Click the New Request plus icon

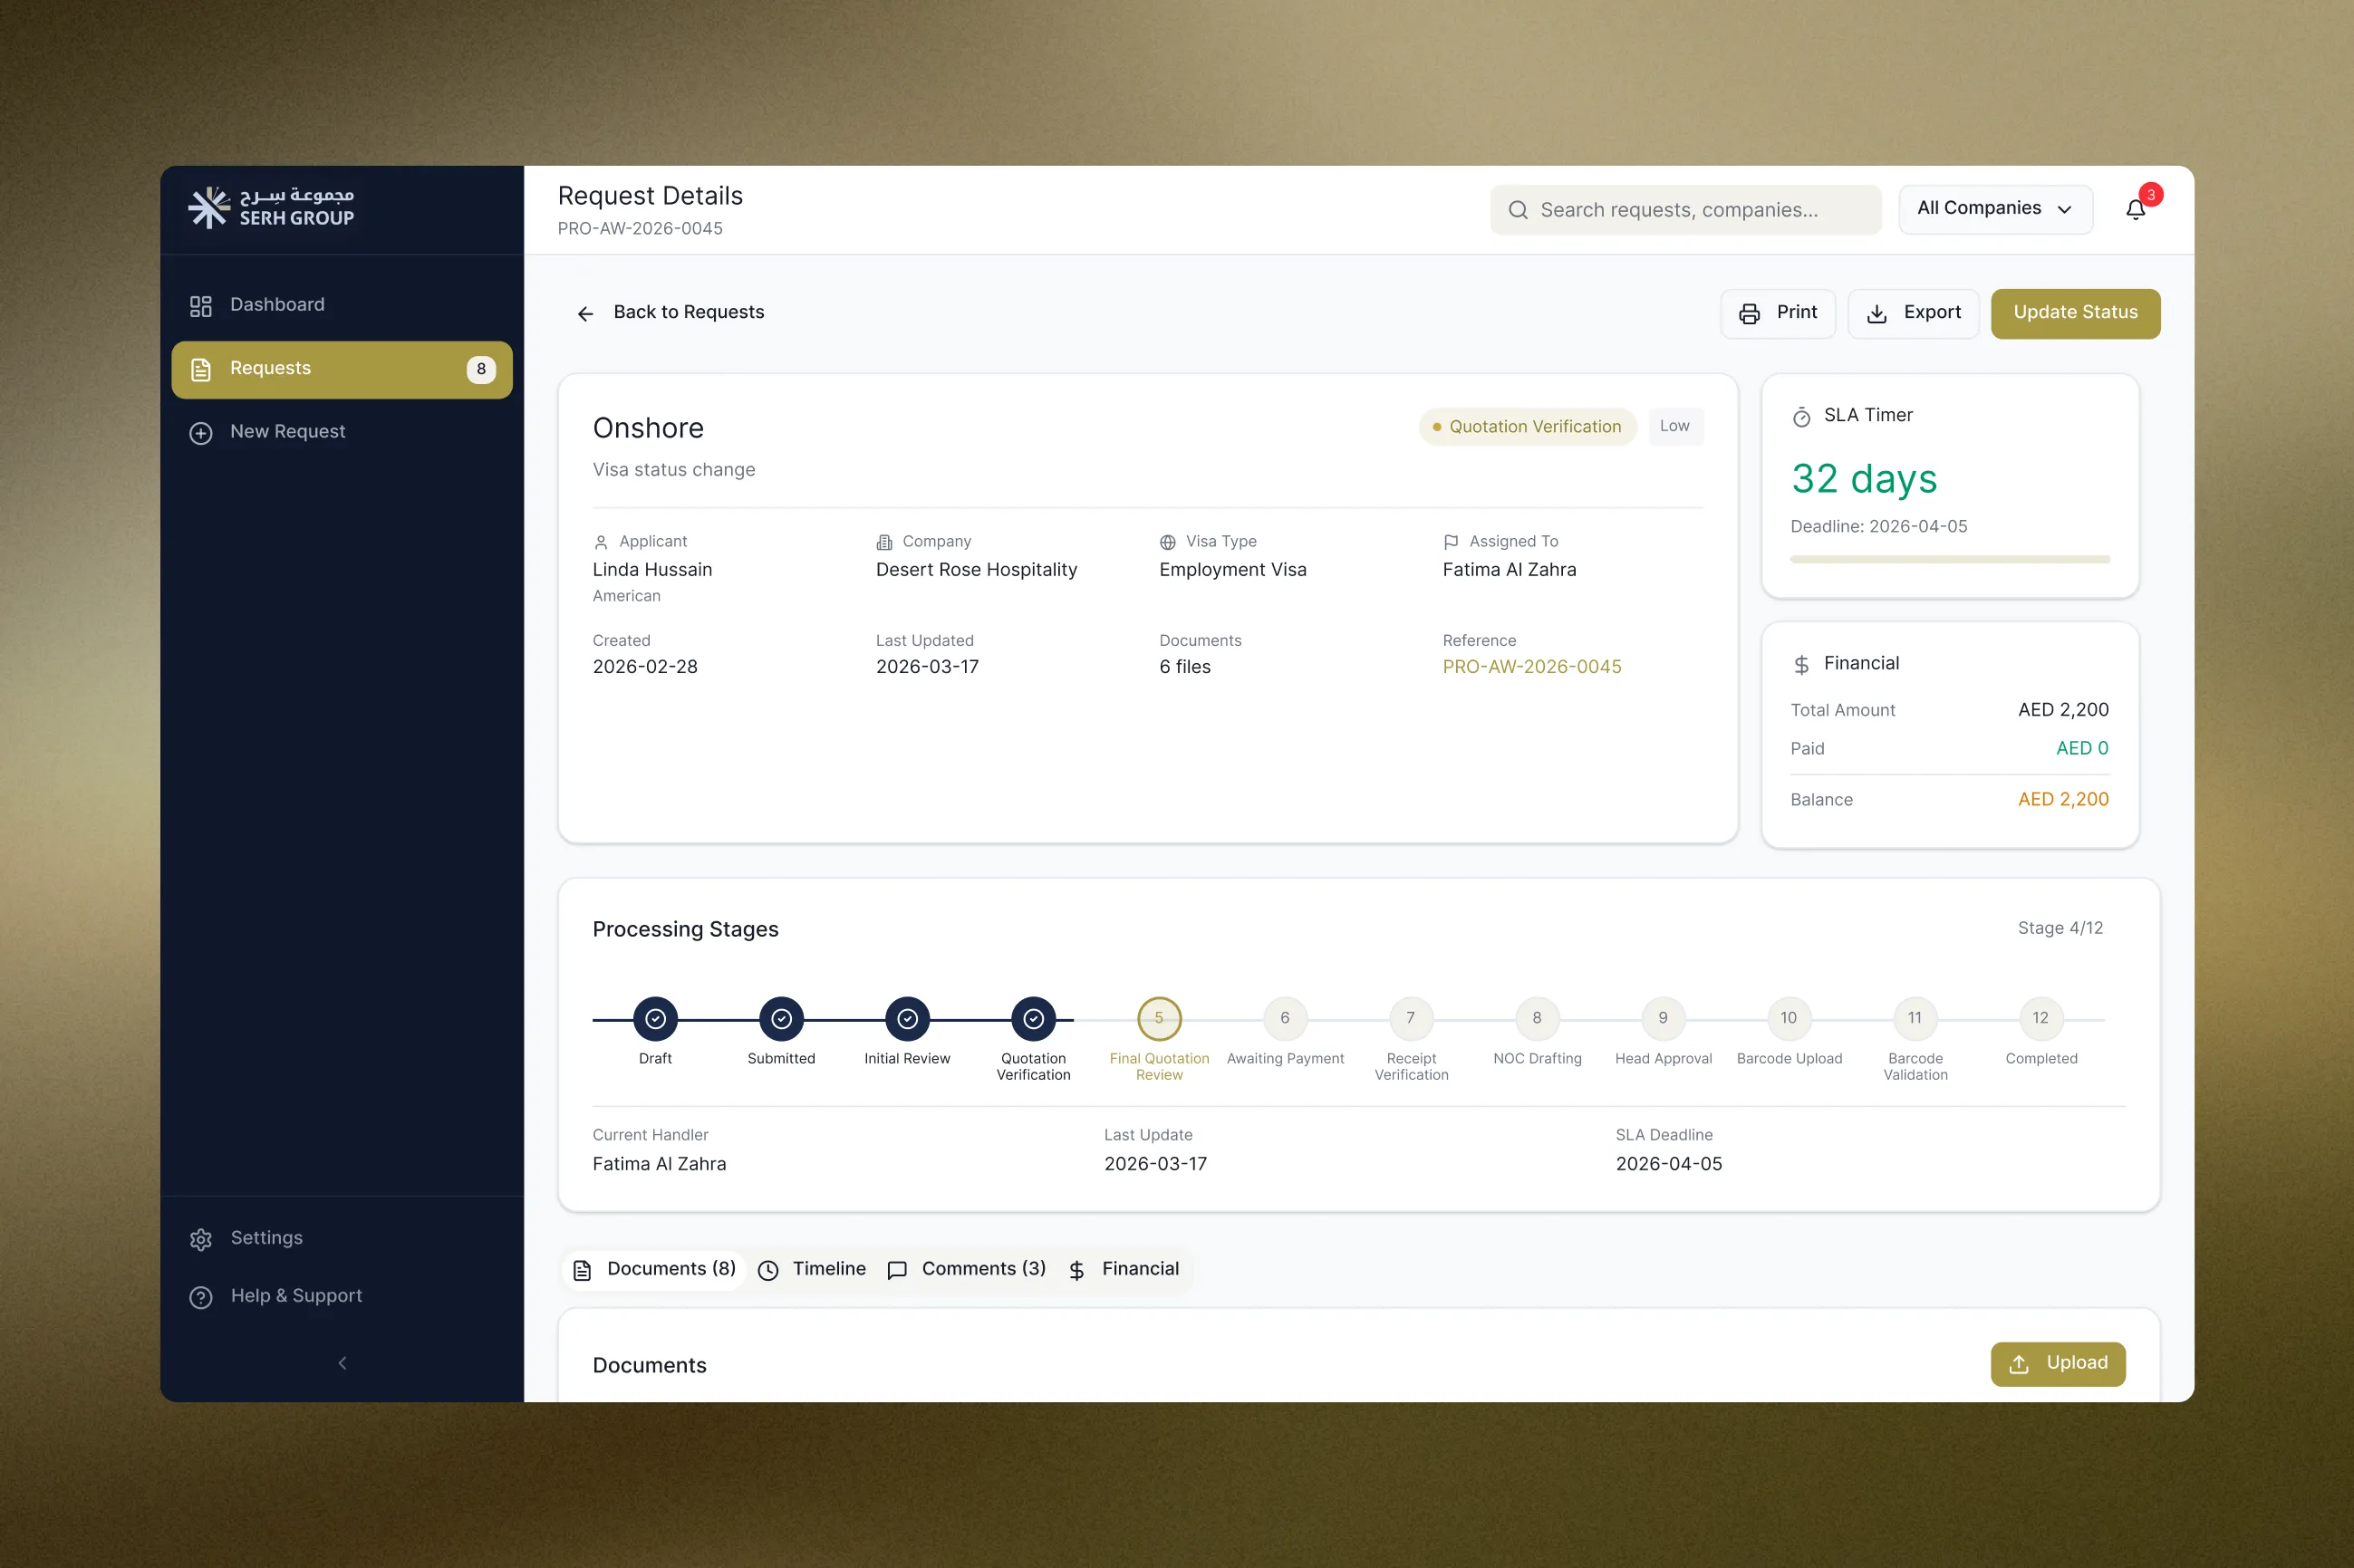(201, 433)
